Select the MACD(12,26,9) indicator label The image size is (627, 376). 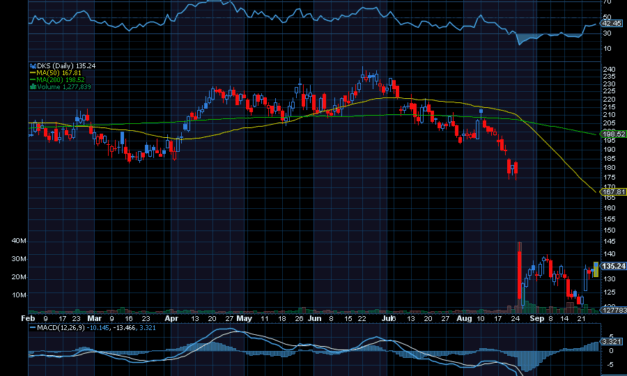[x=61, y=328]
